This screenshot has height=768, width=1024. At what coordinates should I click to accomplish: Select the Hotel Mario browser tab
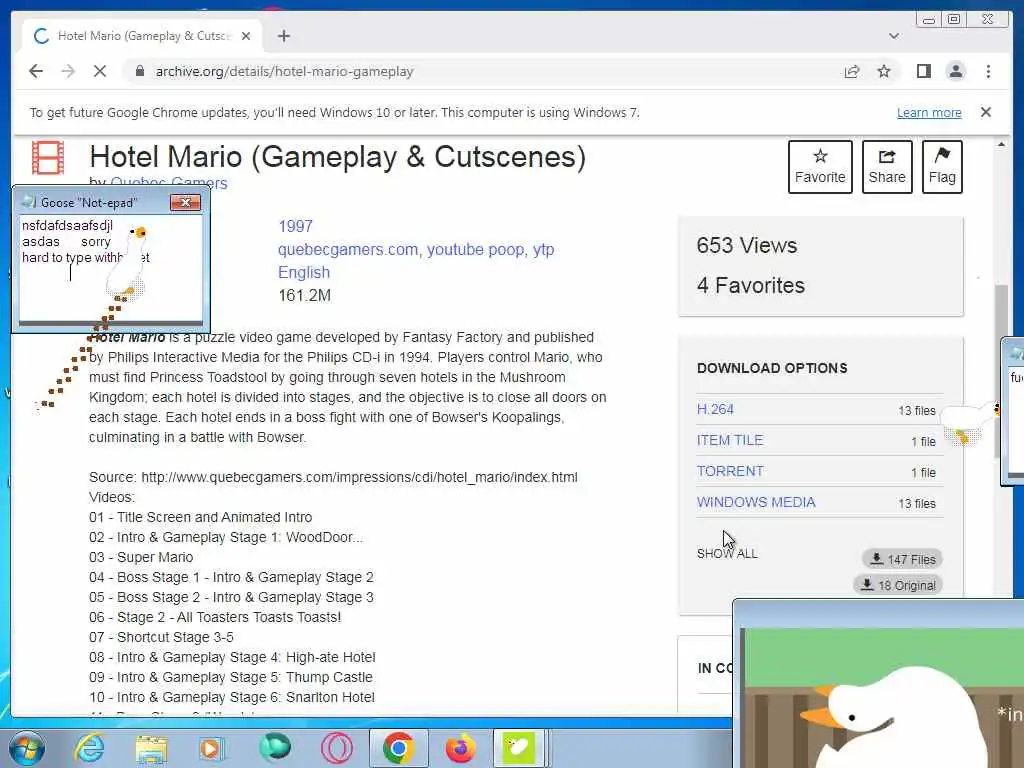click(142, 36)
